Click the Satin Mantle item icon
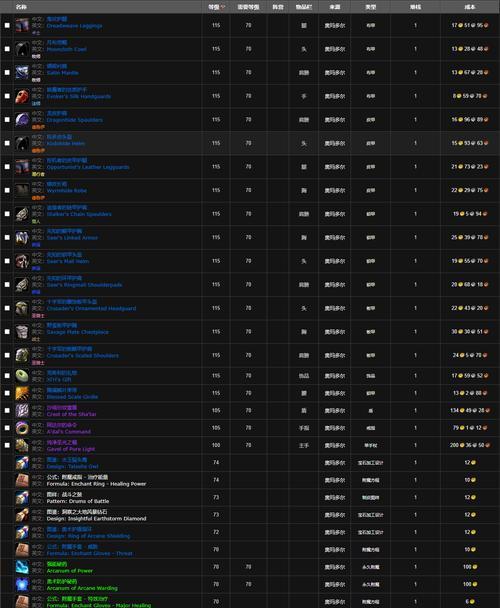 coord(22,73)
